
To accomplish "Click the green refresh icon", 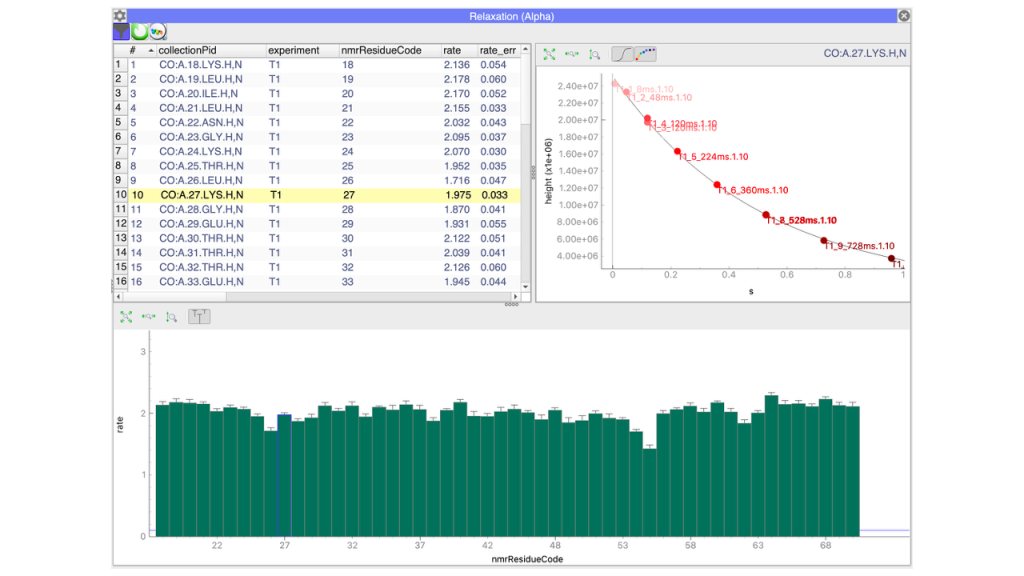I will [x=139, y=31].
